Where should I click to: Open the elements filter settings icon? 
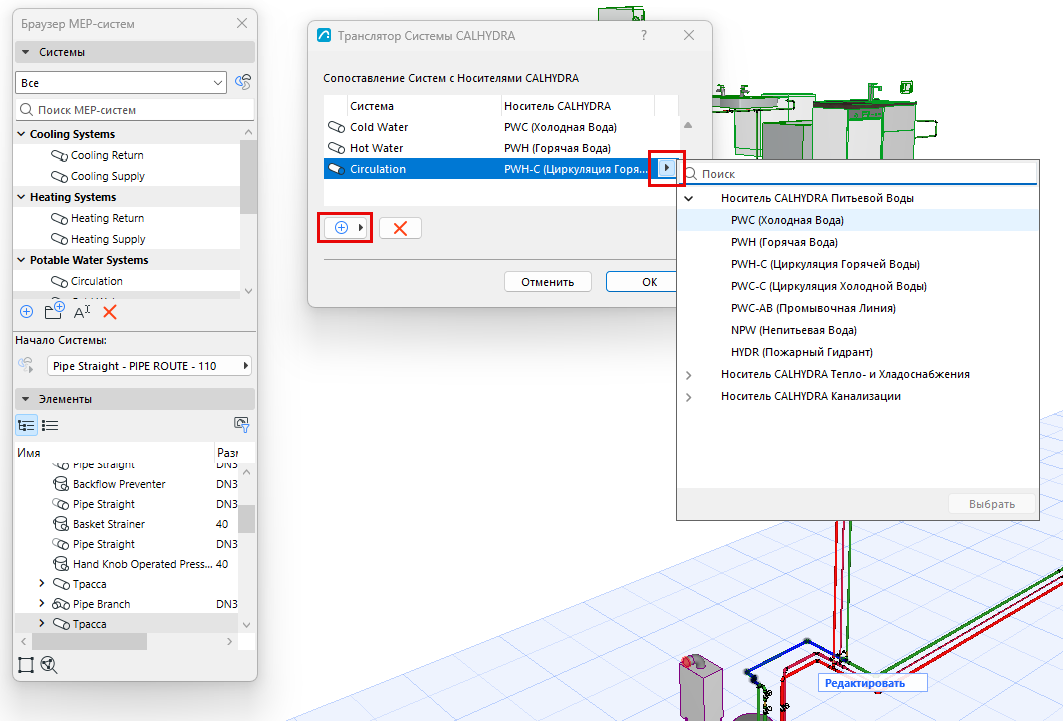pyautogui.click(x=241, y=425)
